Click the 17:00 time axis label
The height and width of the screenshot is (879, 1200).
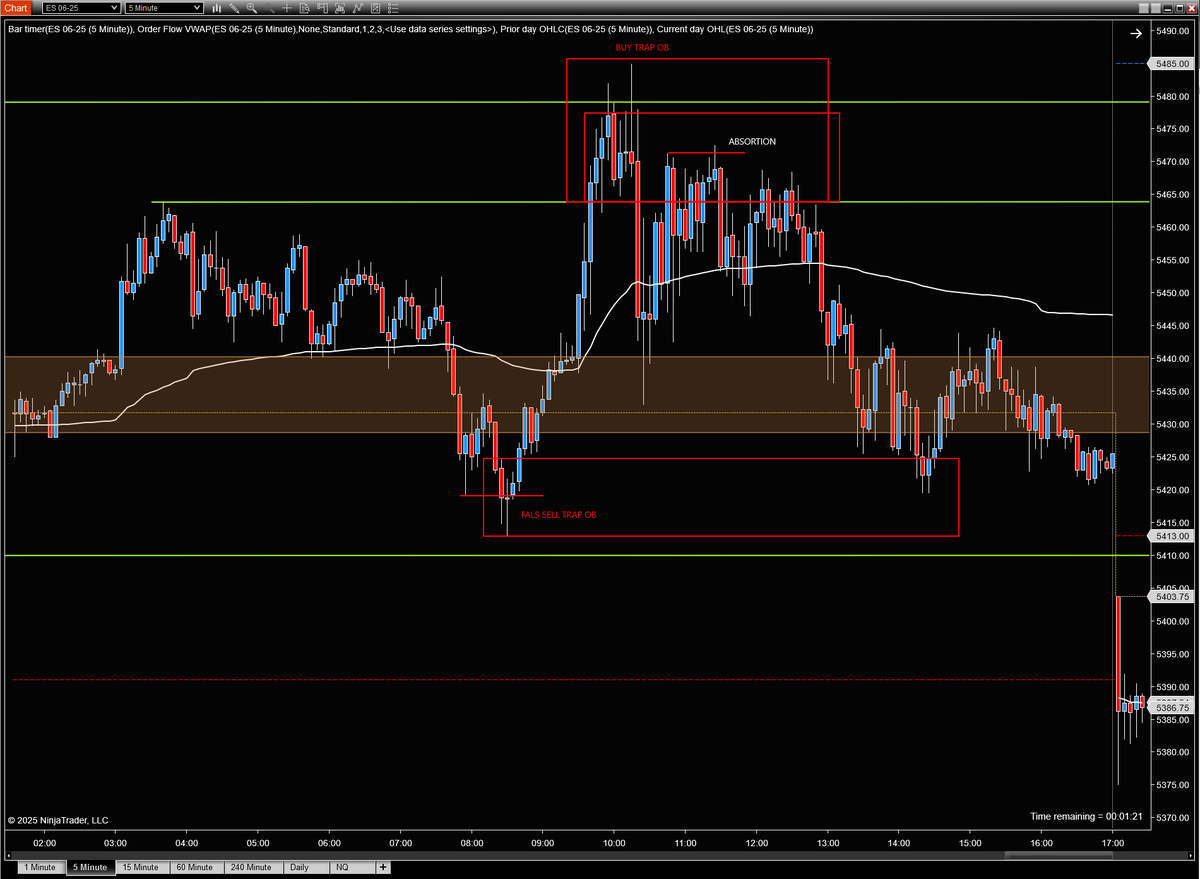[x=1112, y=843]
